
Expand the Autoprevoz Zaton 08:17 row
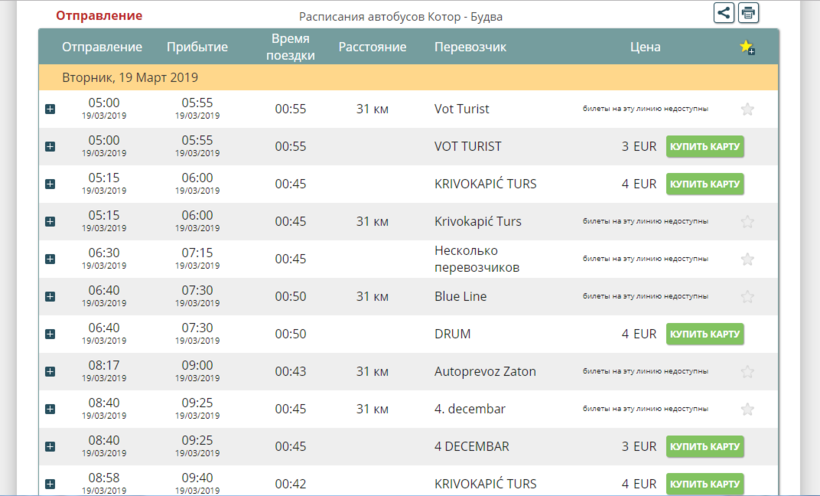tap(50, 372)
